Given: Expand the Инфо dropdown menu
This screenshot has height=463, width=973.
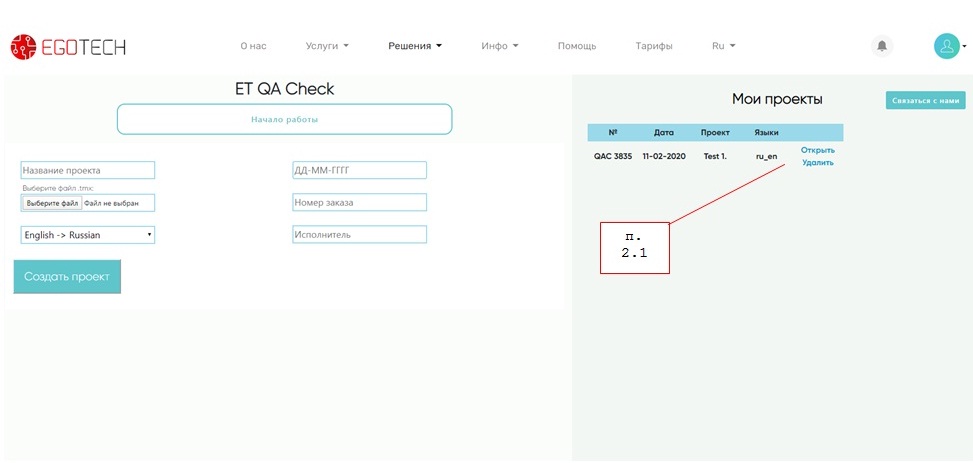Looking at the screenshot, I should pos(499,46).
